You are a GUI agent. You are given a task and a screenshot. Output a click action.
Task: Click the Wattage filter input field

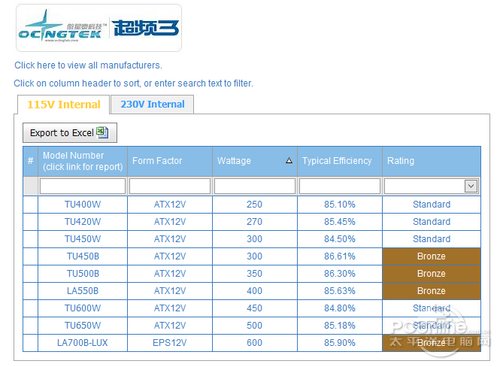(255, 186)
